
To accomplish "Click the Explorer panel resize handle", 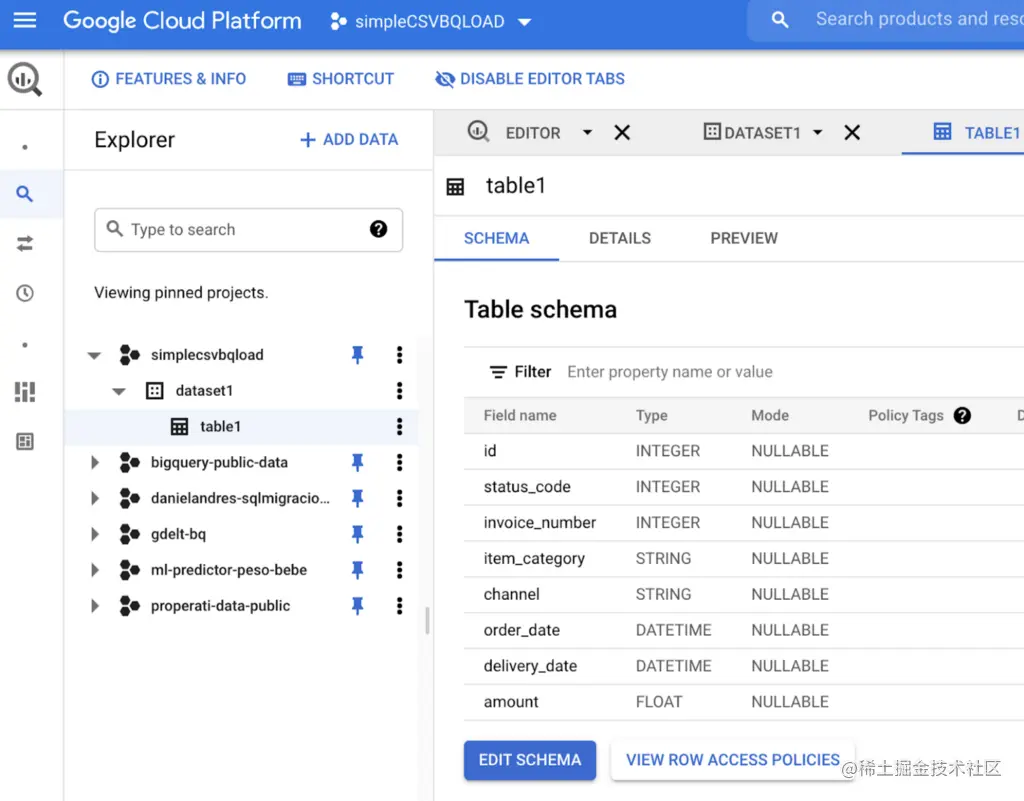I will [x=427, y=620].
